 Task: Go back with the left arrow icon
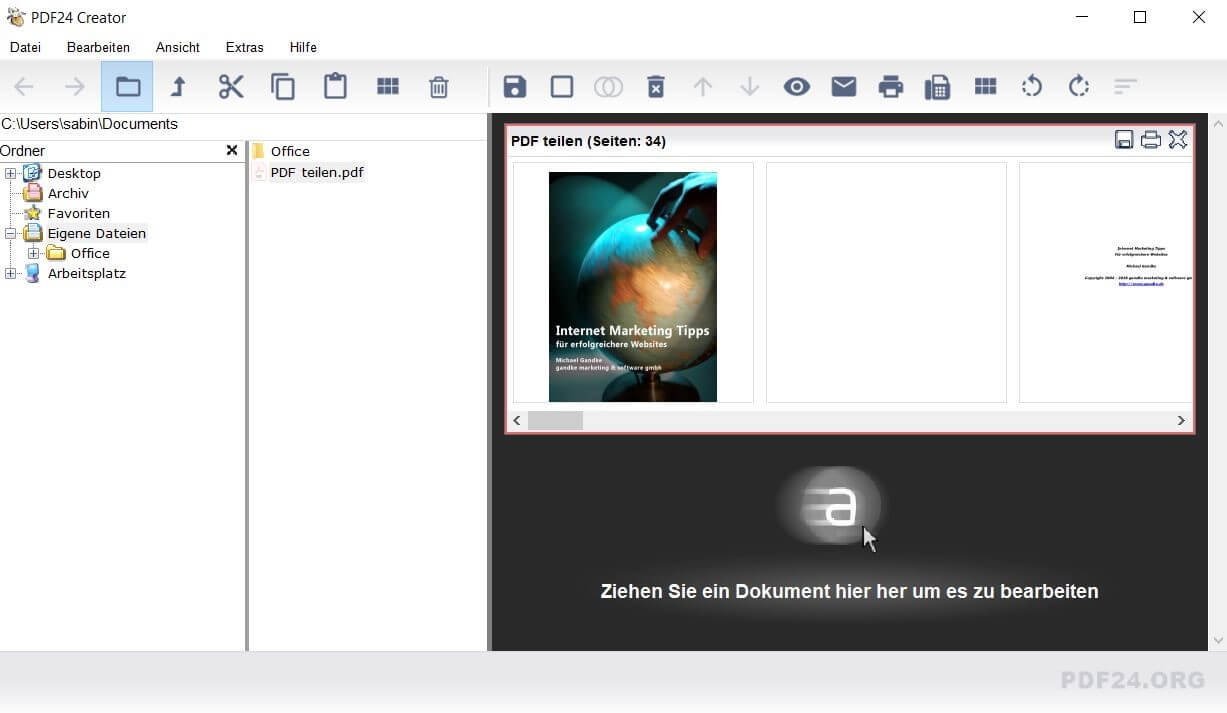[24, 87]
